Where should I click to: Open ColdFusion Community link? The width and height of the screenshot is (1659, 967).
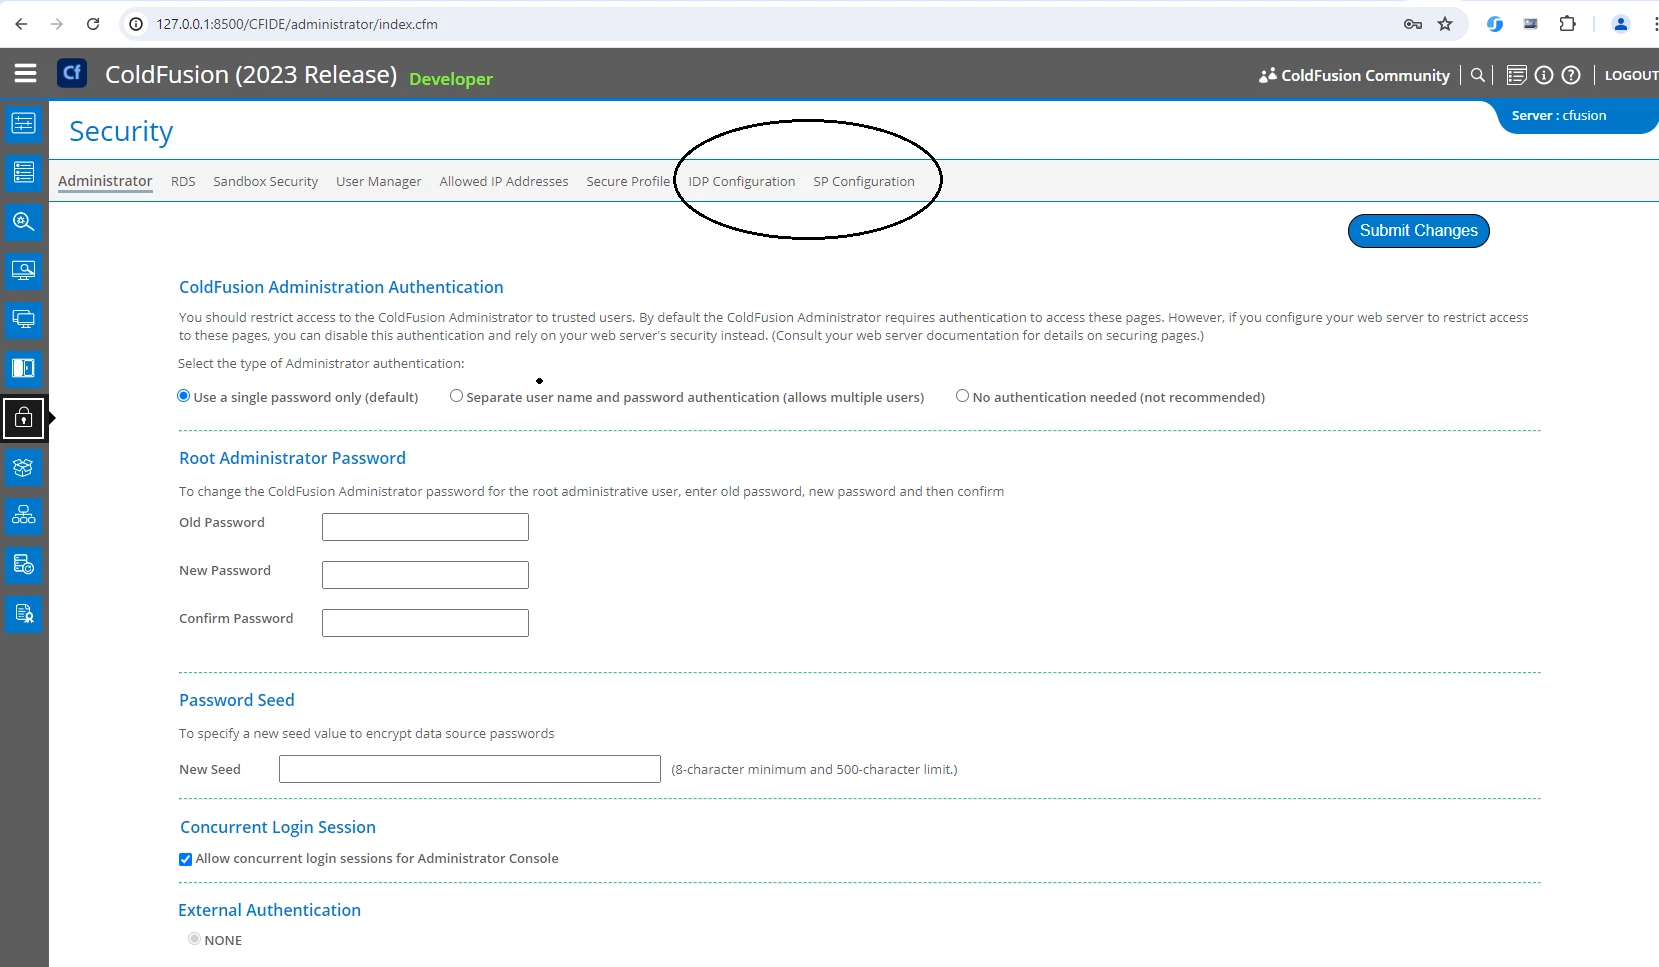pos(1365,75)
